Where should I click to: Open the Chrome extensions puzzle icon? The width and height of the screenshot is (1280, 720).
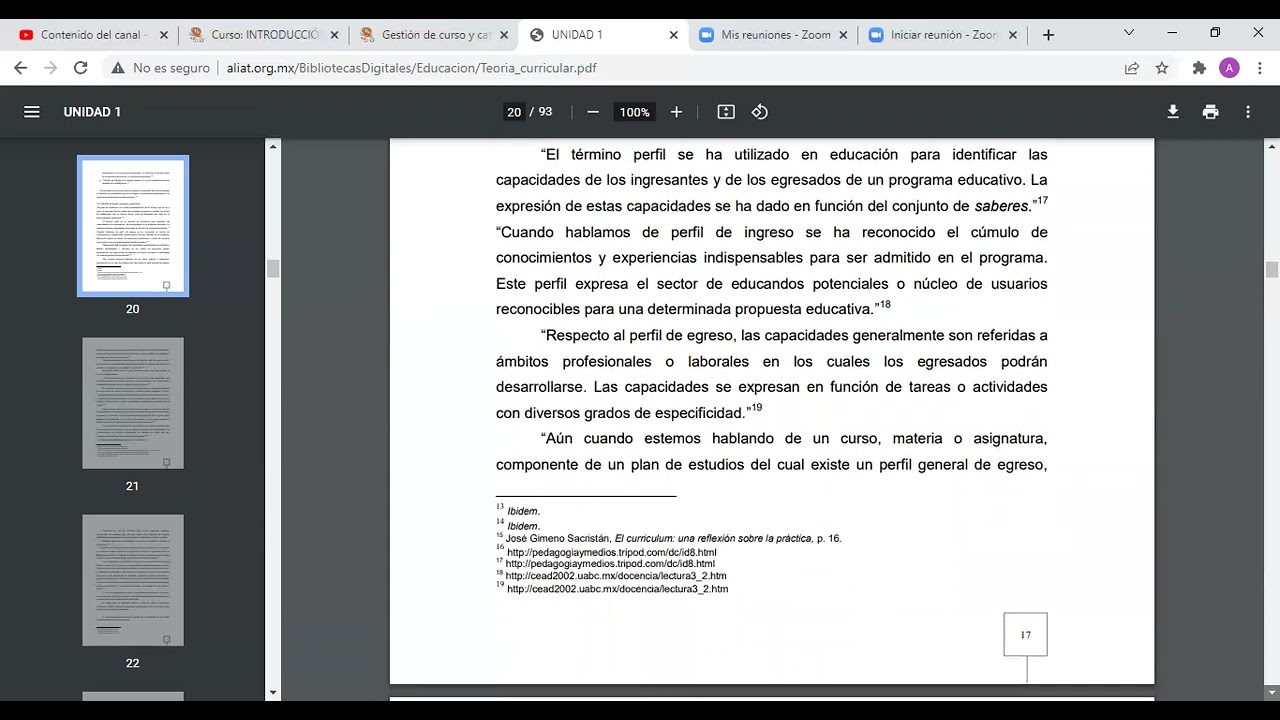[1198, 68]
